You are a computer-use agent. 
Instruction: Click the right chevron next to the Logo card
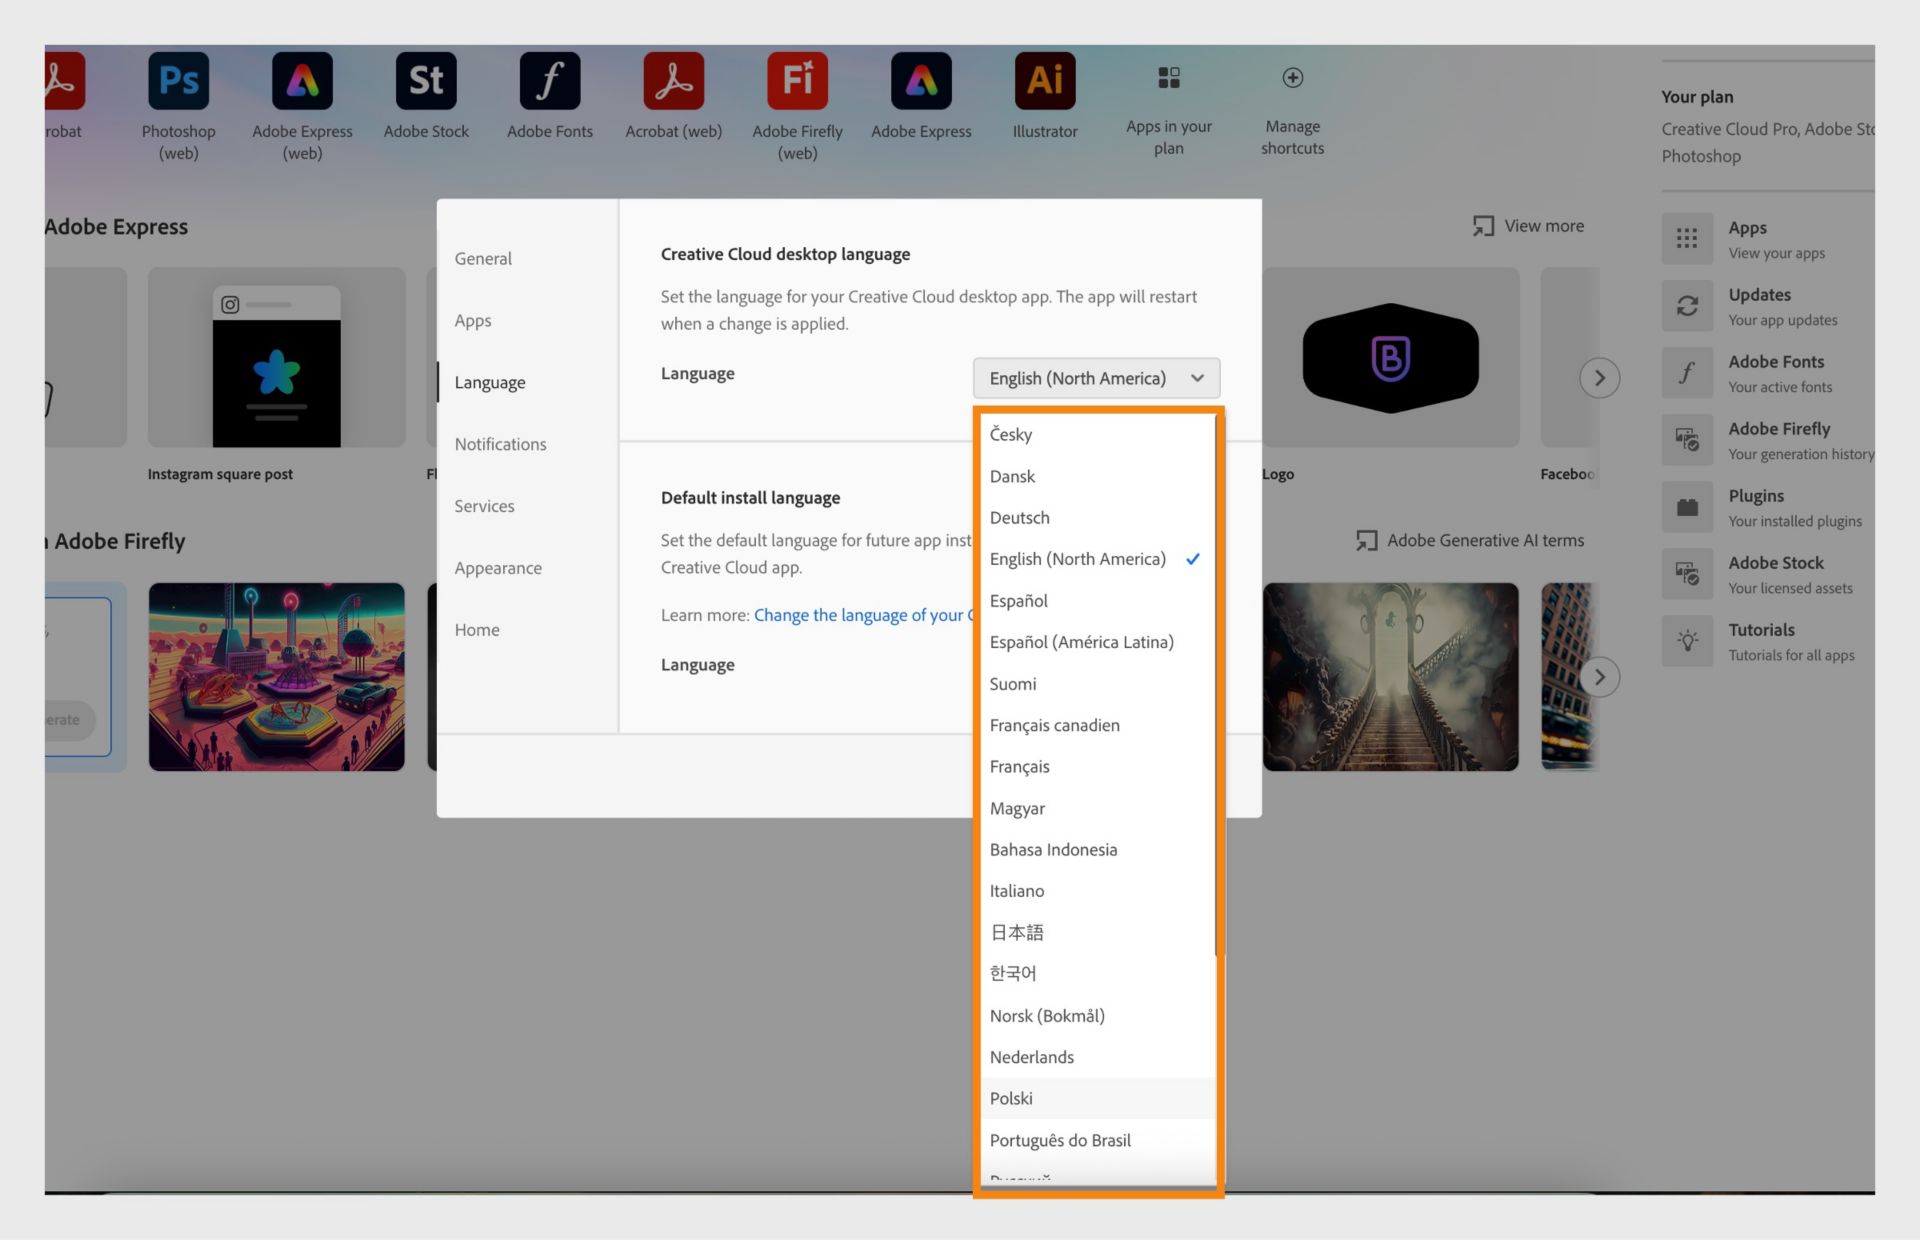point(1600,378)
